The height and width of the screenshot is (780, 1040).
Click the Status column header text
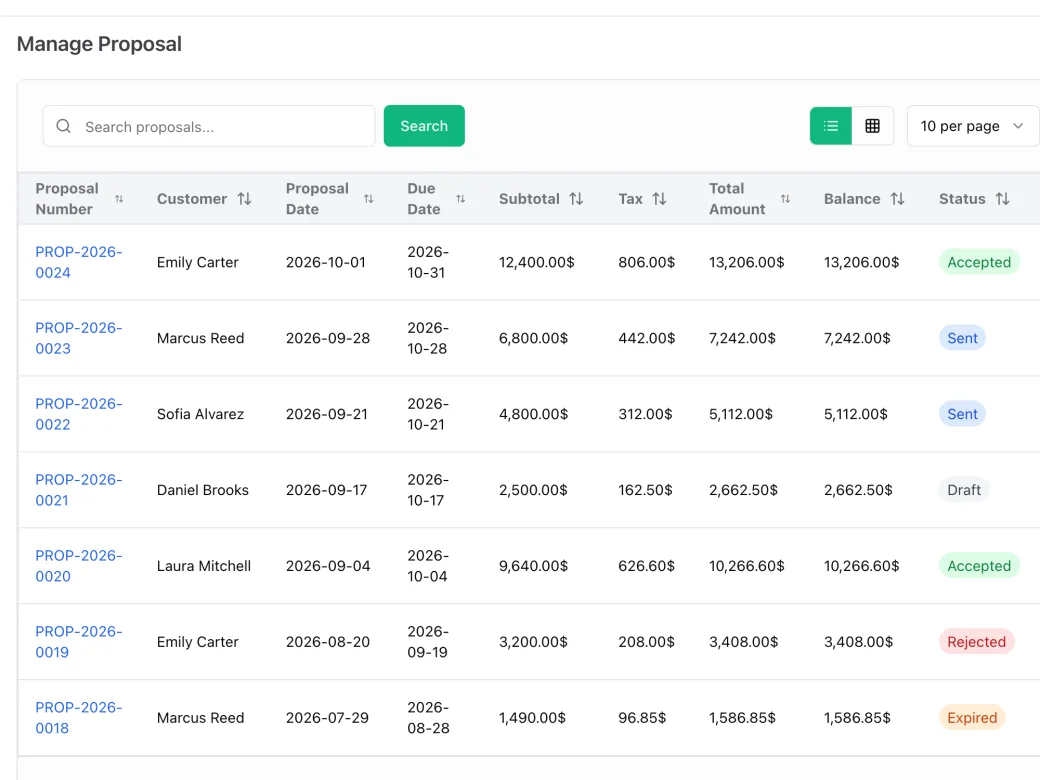tap(962, 199)
